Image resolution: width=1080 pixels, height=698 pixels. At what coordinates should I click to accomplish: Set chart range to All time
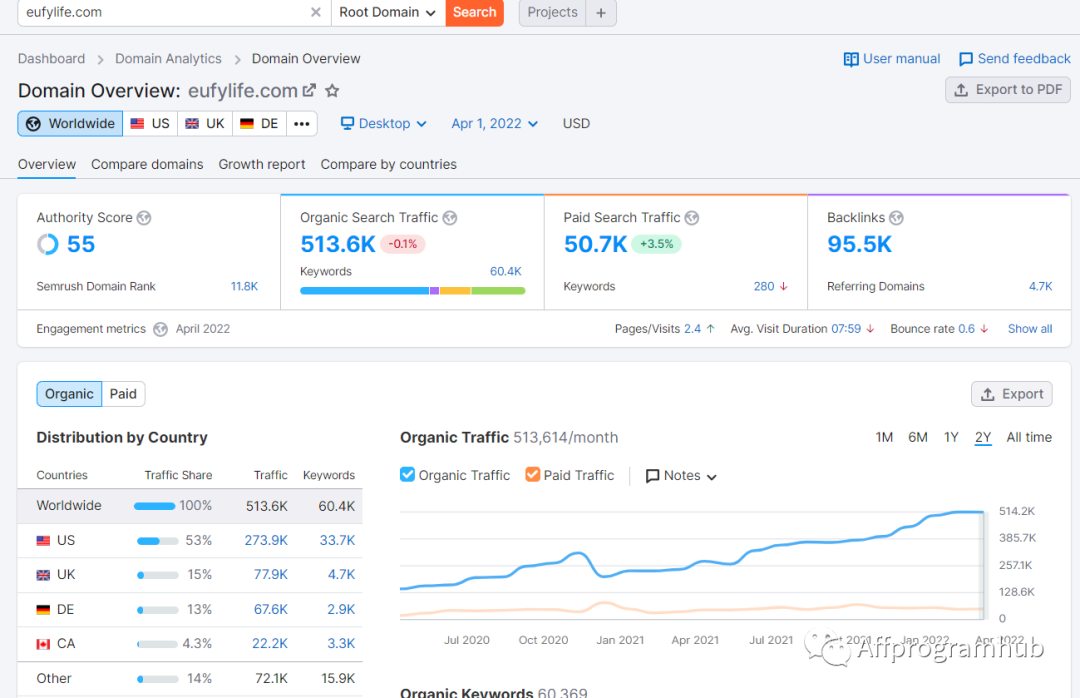point(1029,438)
